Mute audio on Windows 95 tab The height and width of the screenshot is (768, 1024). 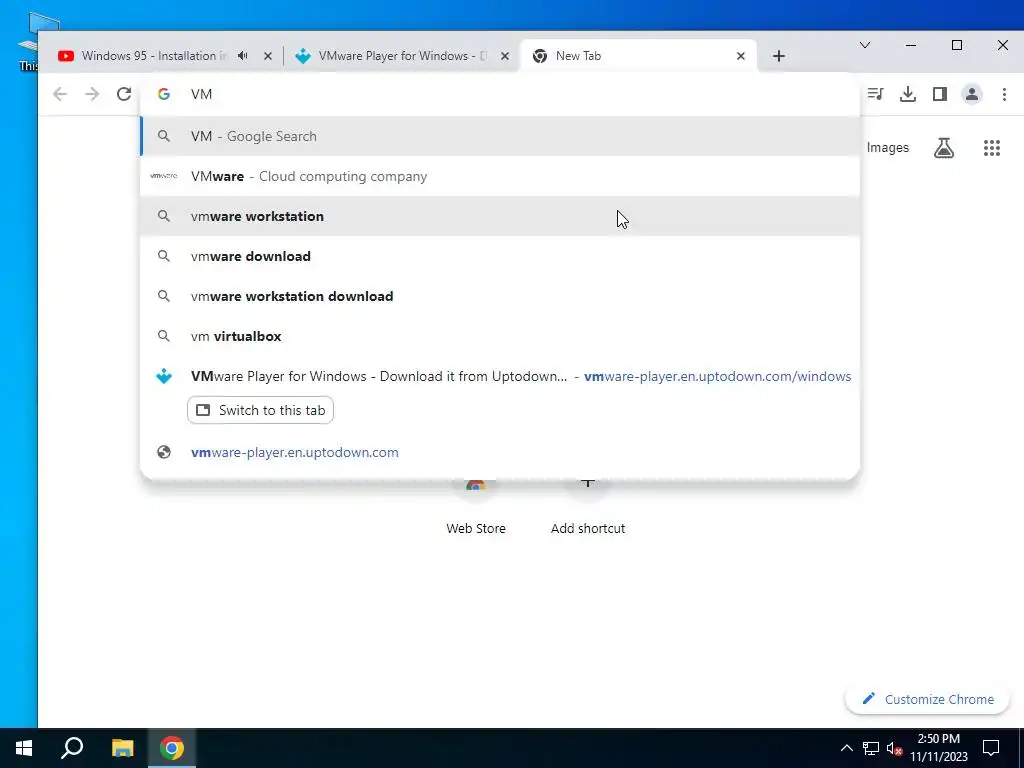[x=243, y=56]
